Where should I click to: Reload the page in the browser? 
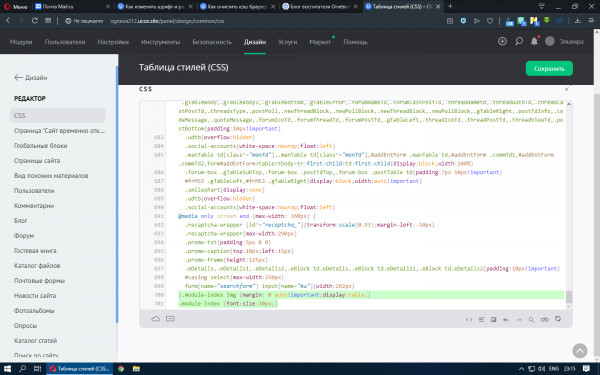tap(34, 21)
